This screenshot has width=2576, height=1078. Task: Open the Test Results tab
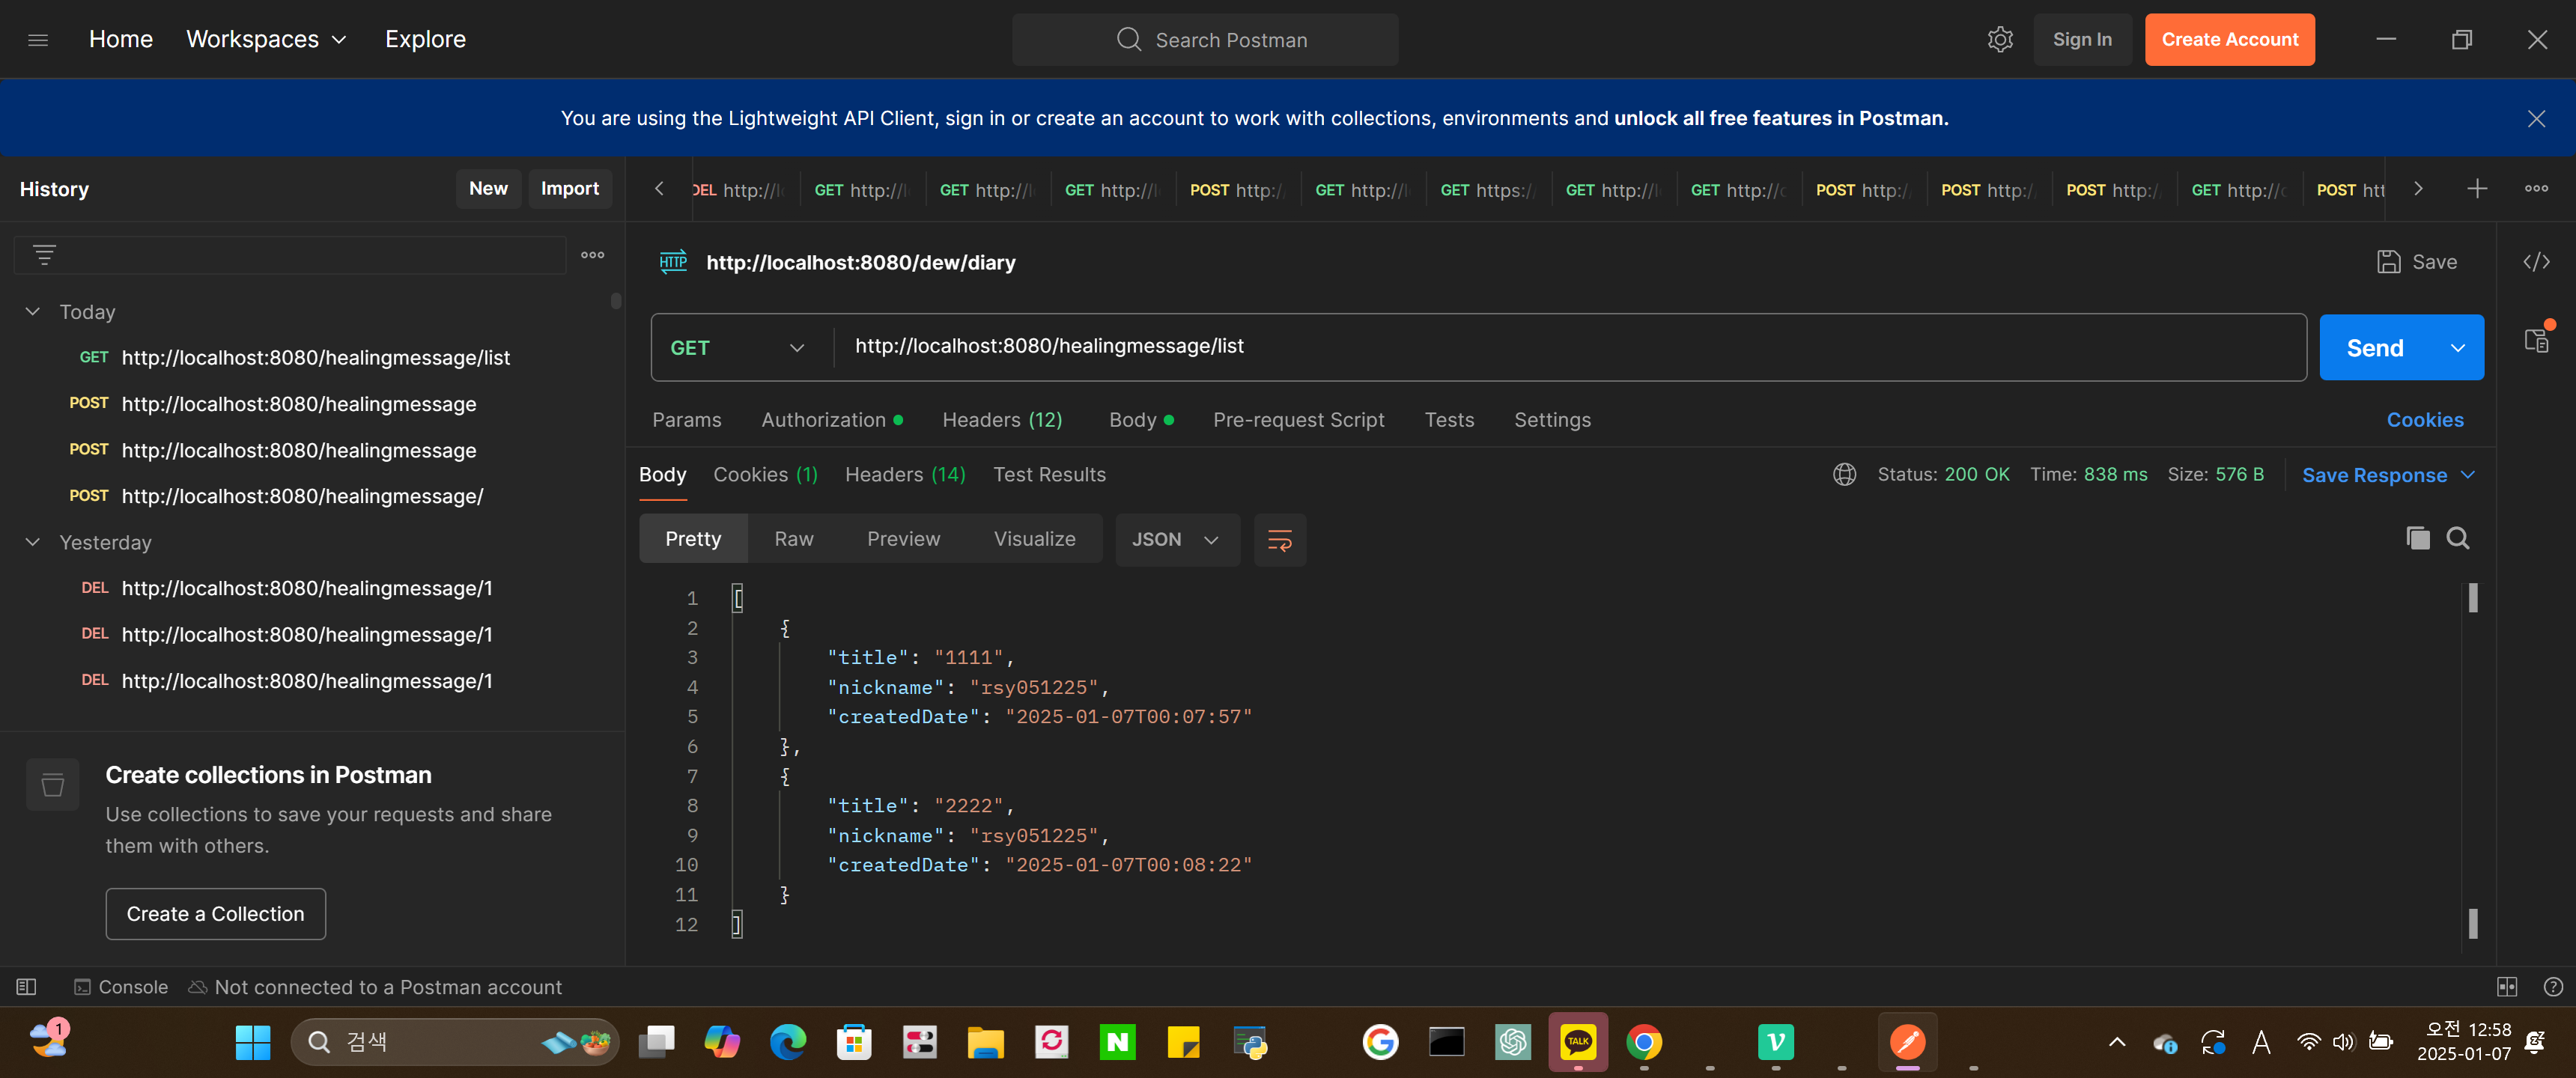pyautogui.click(x=1049, y=476)
